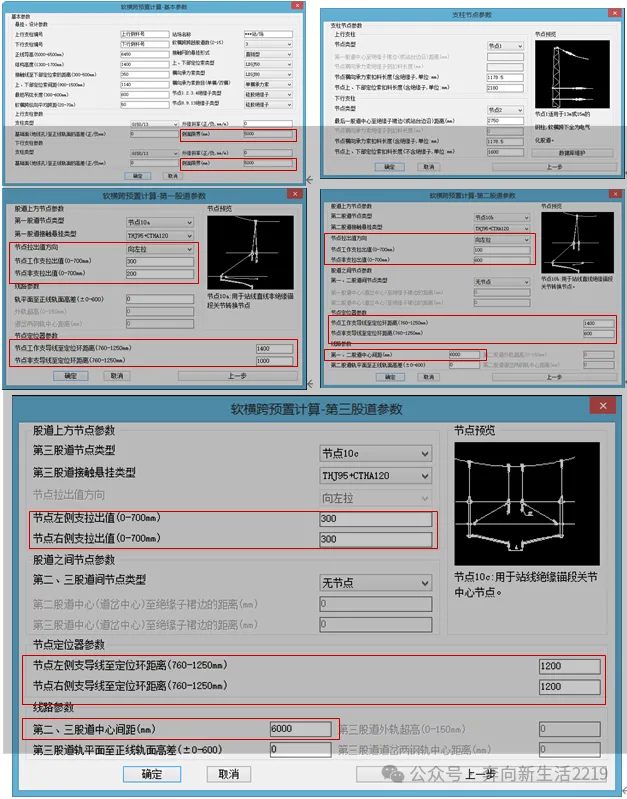Edit 节点左侧支导线至定位环距离 field
The height and width of the screenshot is (799, 627).
click(x=569, y=666)
